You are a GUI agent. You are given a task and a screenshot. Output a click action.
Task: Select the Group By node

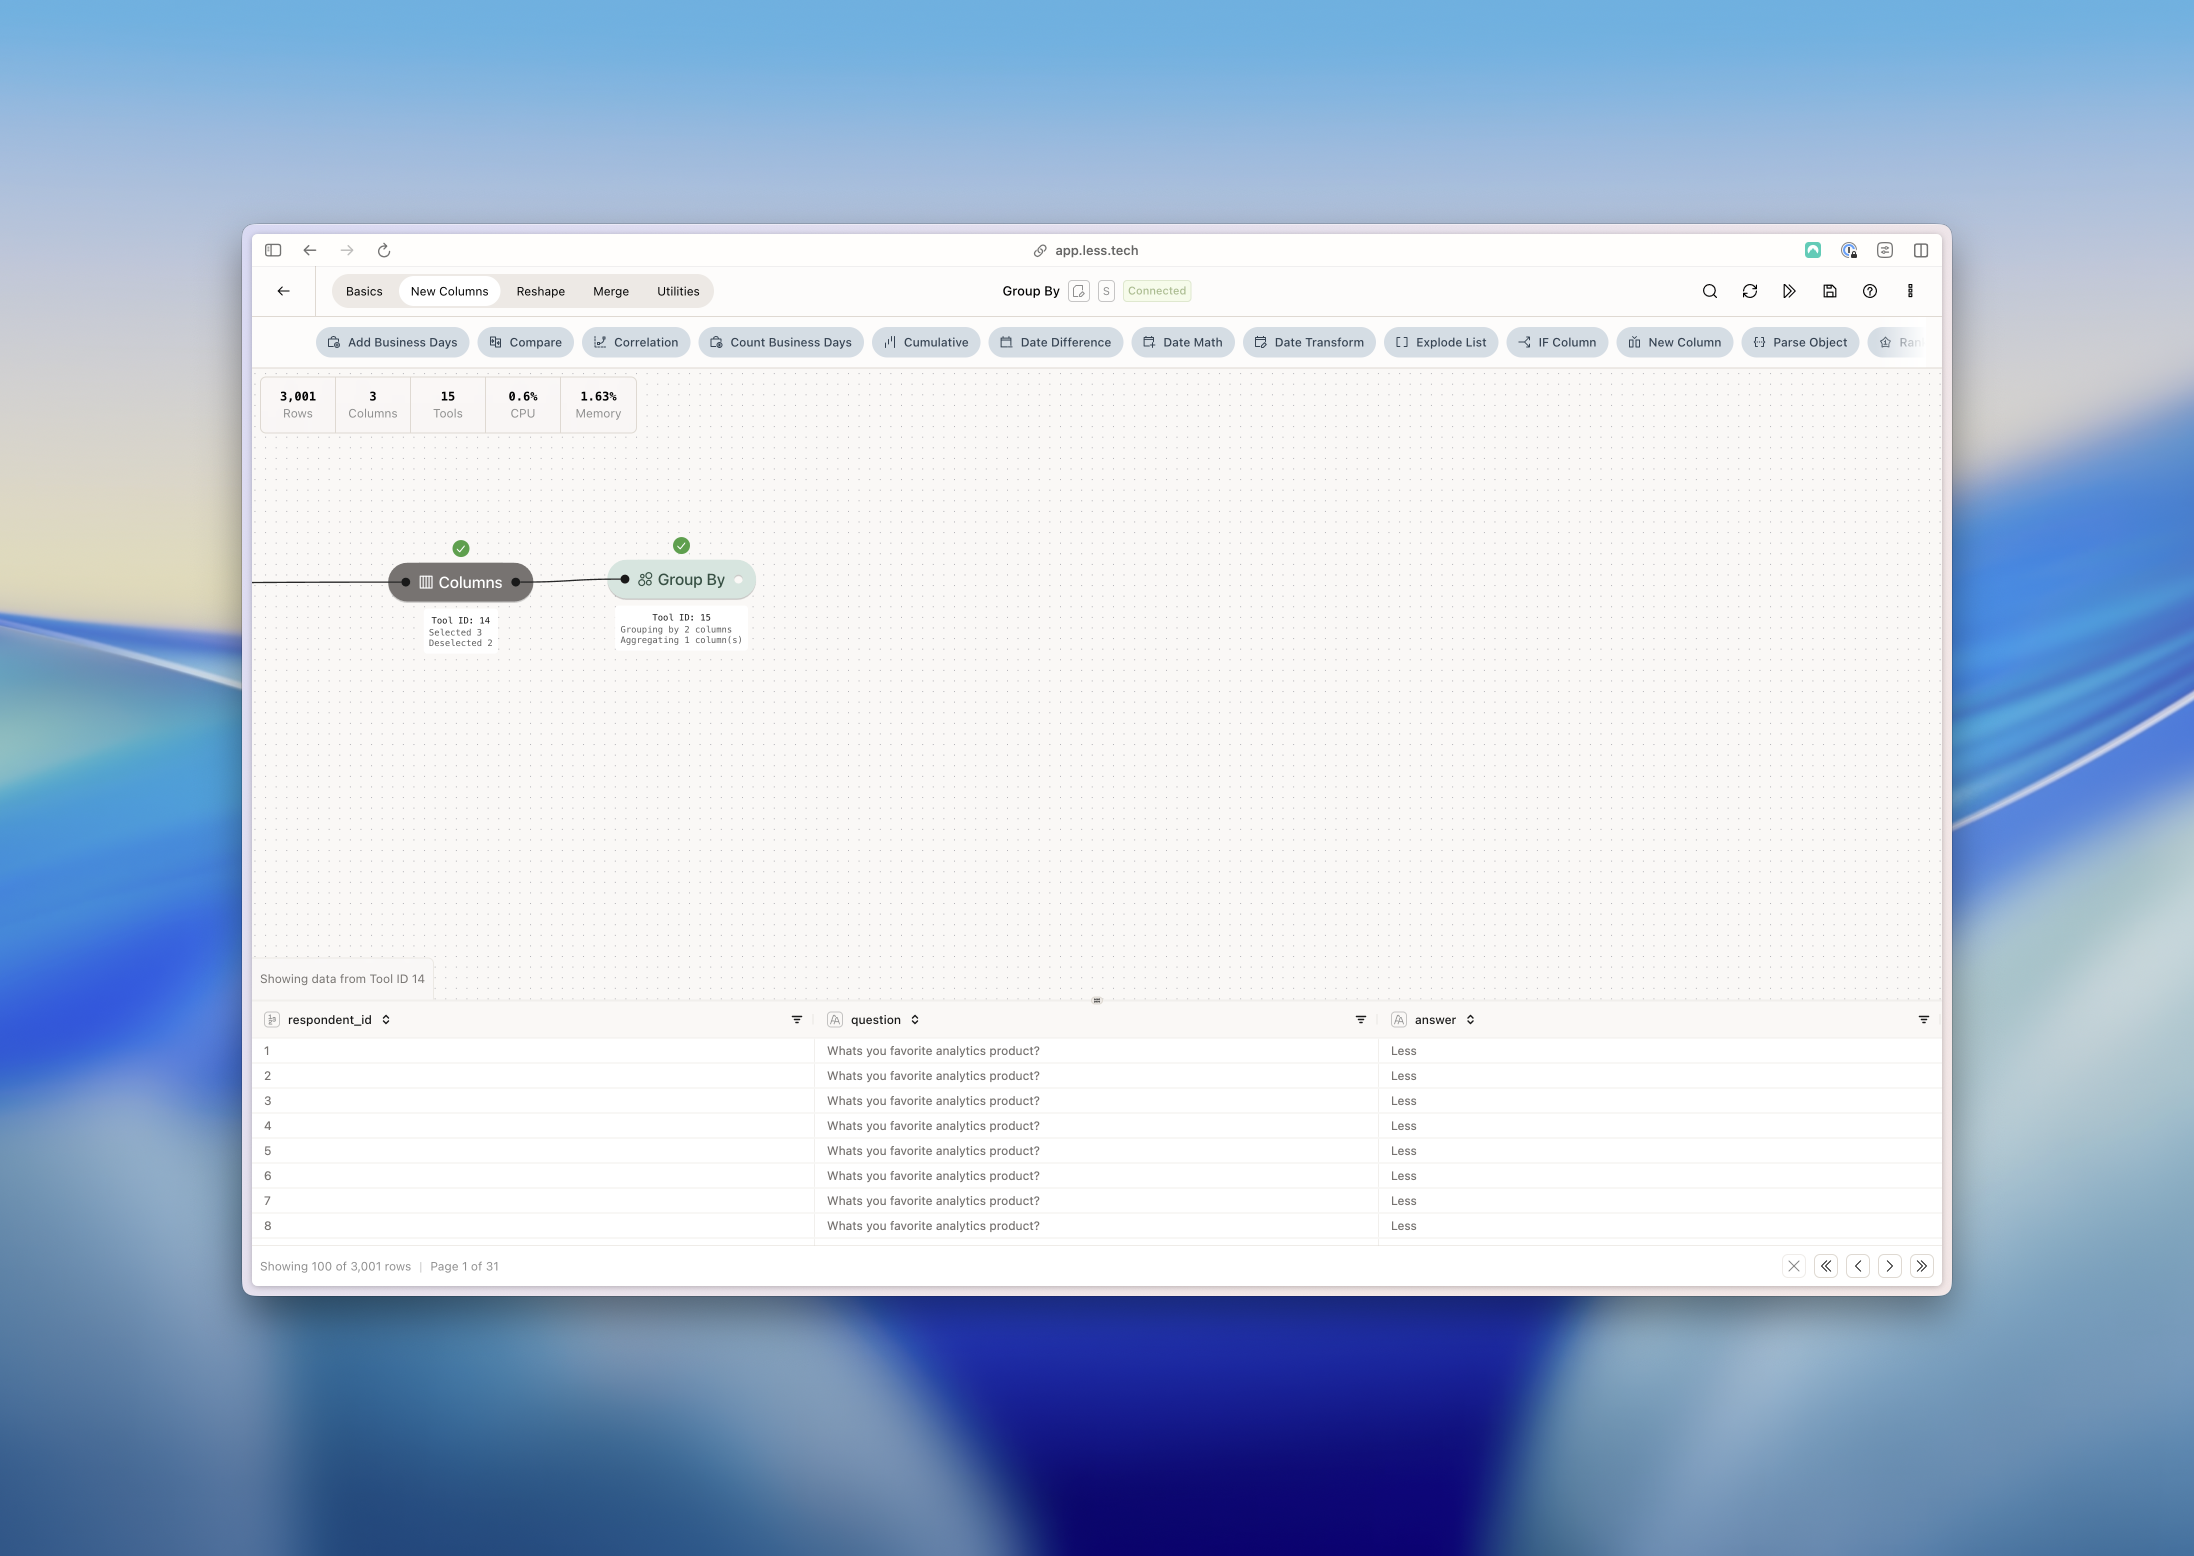tap(682, 580)
